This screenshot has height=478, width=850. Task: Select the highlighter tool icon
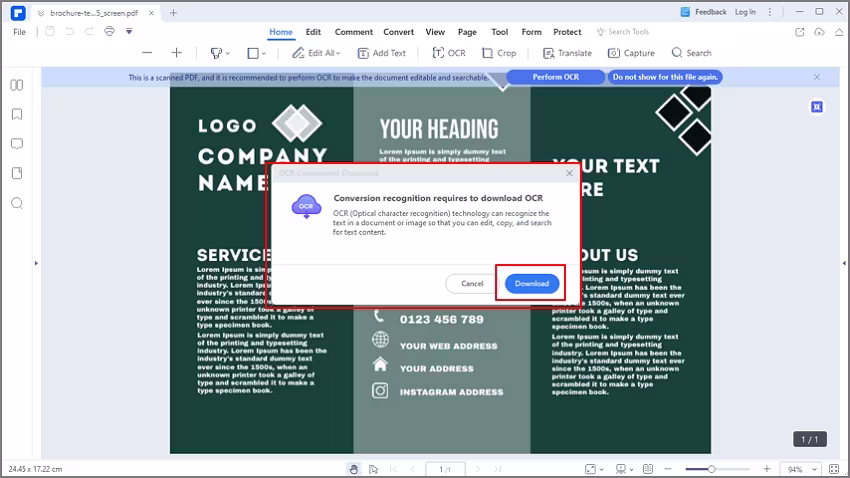click(216, 53)
